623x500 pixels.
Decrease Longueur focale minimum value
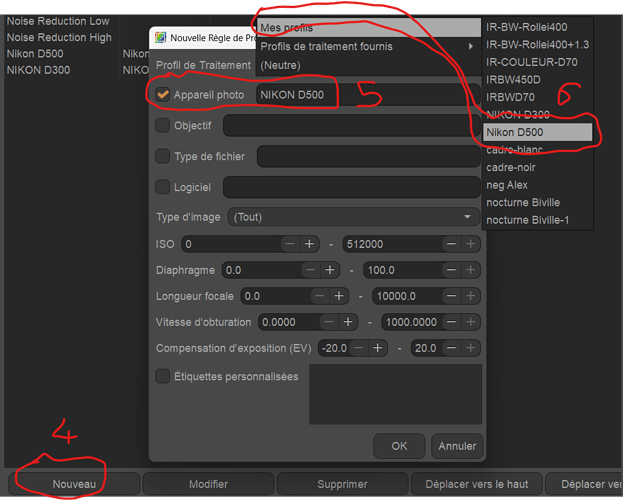319,296
